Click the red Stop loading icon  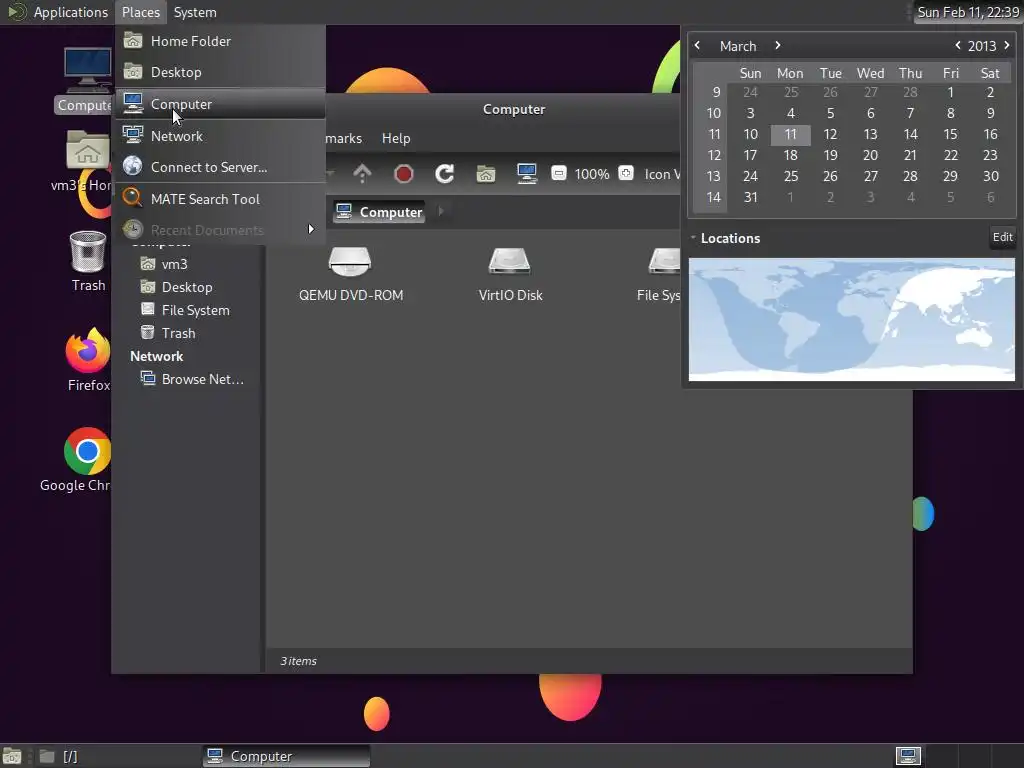tap(404, 174)
